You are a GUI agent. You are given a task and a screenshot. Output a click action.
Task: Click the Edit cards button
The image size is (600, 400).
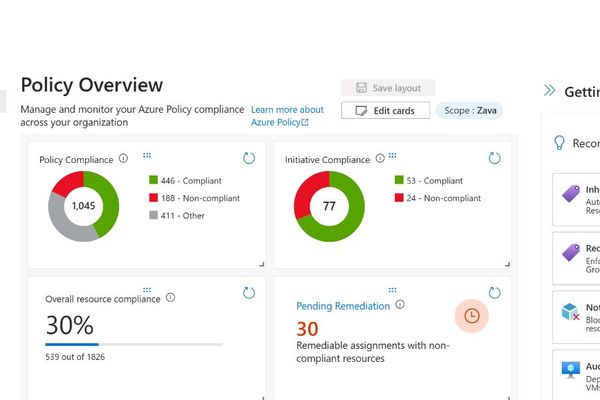(x=385, y=110)
